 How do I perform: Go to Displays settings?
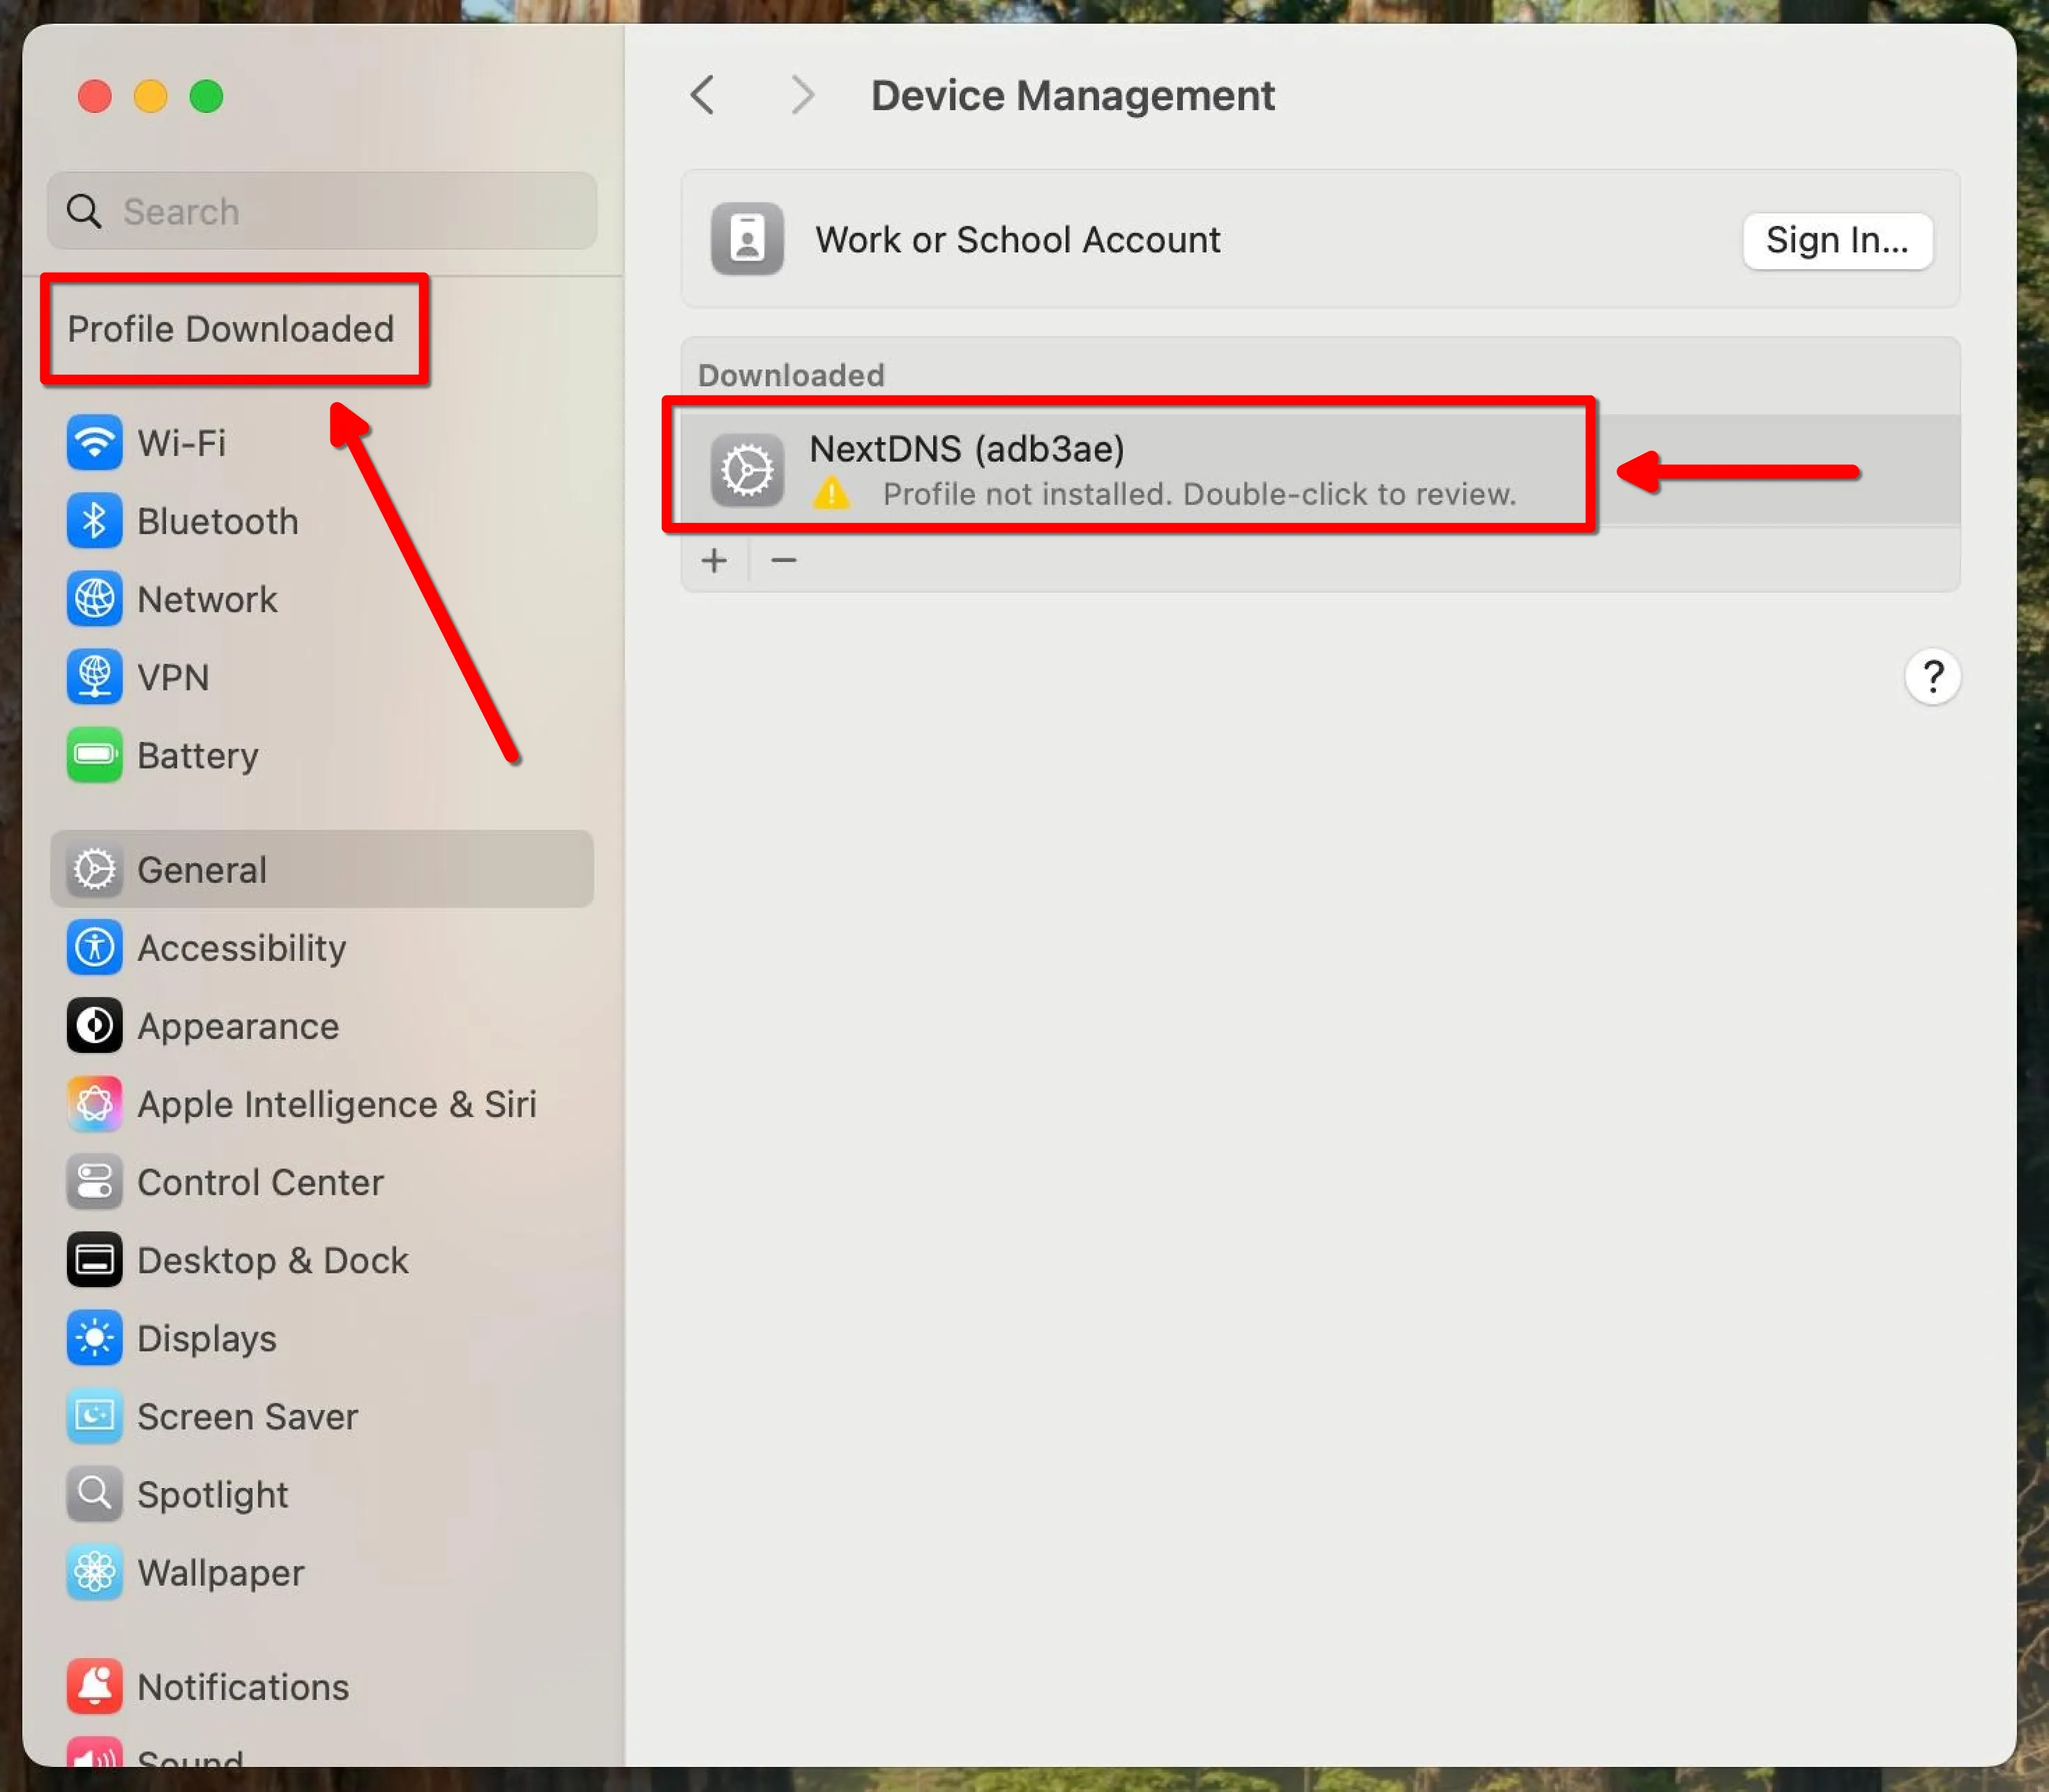pos(206,1338)
